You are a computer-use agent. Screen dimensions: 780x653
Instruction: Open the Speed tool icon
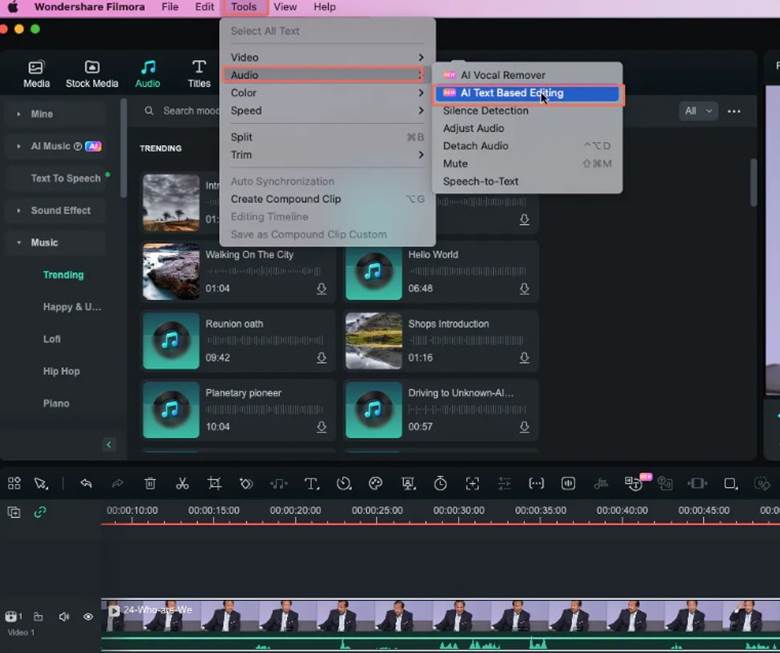click(344, 483)
